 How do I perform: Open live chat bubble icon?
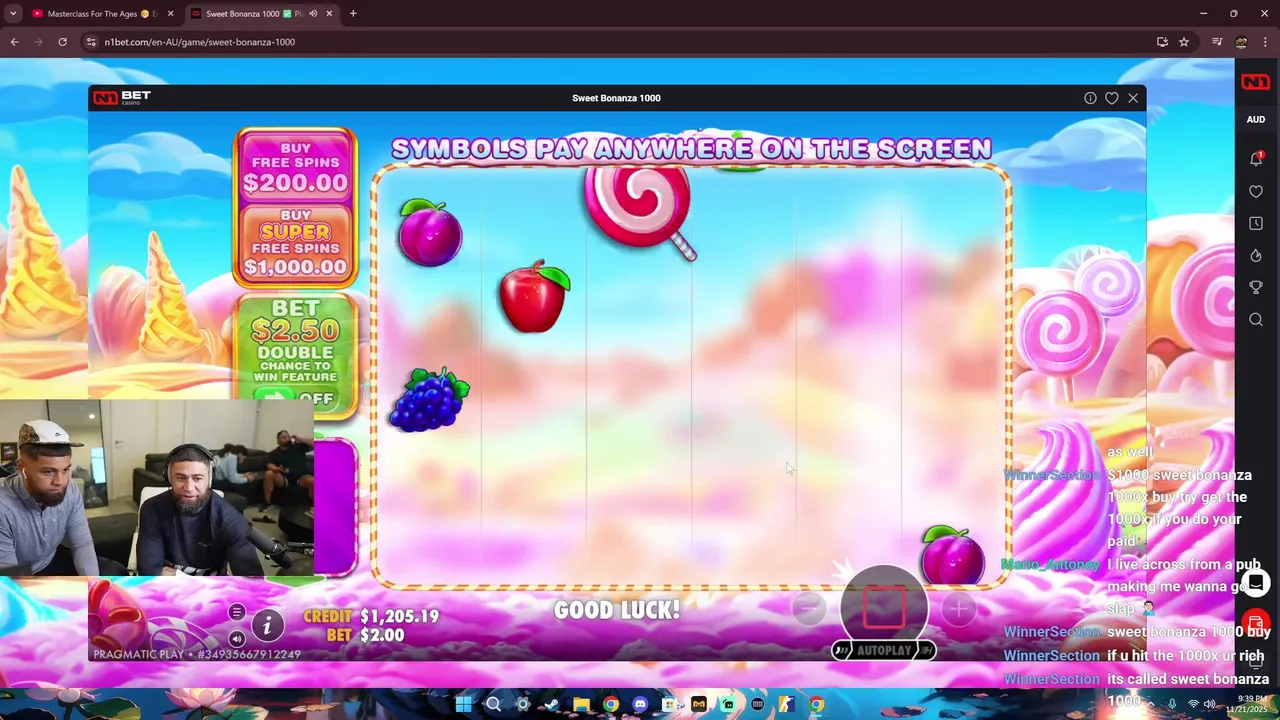click(1256, 582)
